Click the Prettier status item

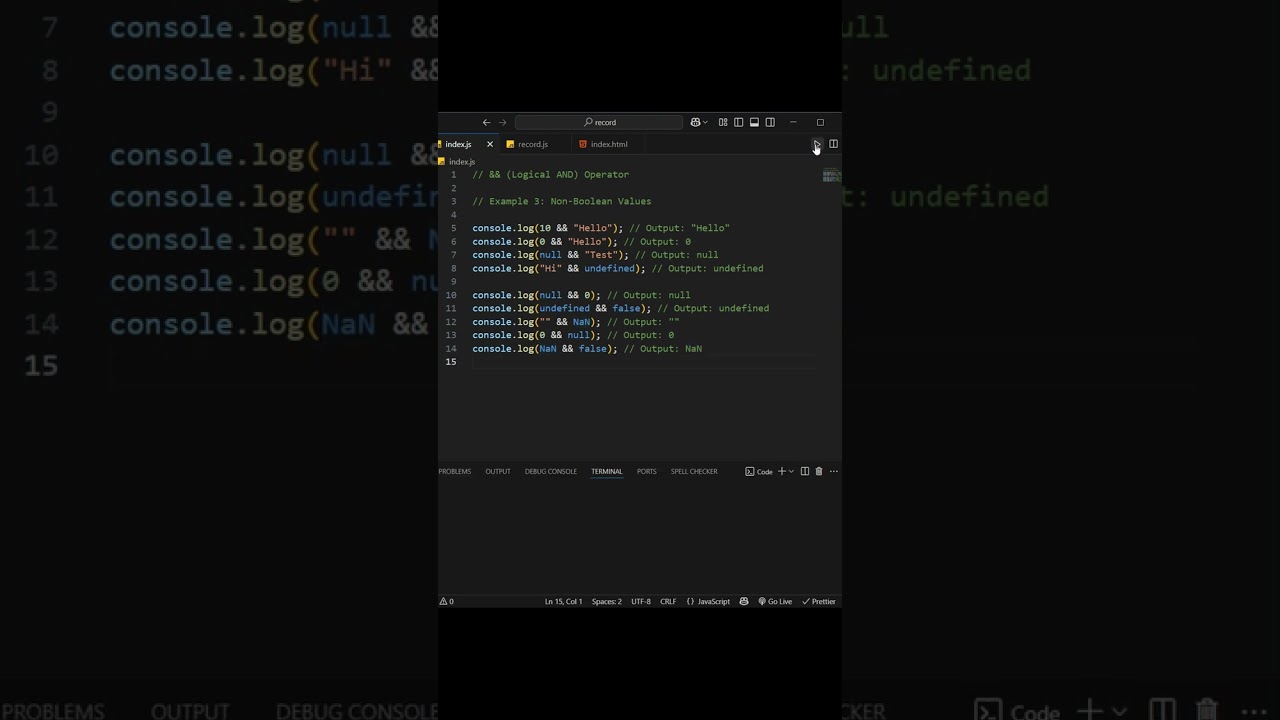click(819, 601)
